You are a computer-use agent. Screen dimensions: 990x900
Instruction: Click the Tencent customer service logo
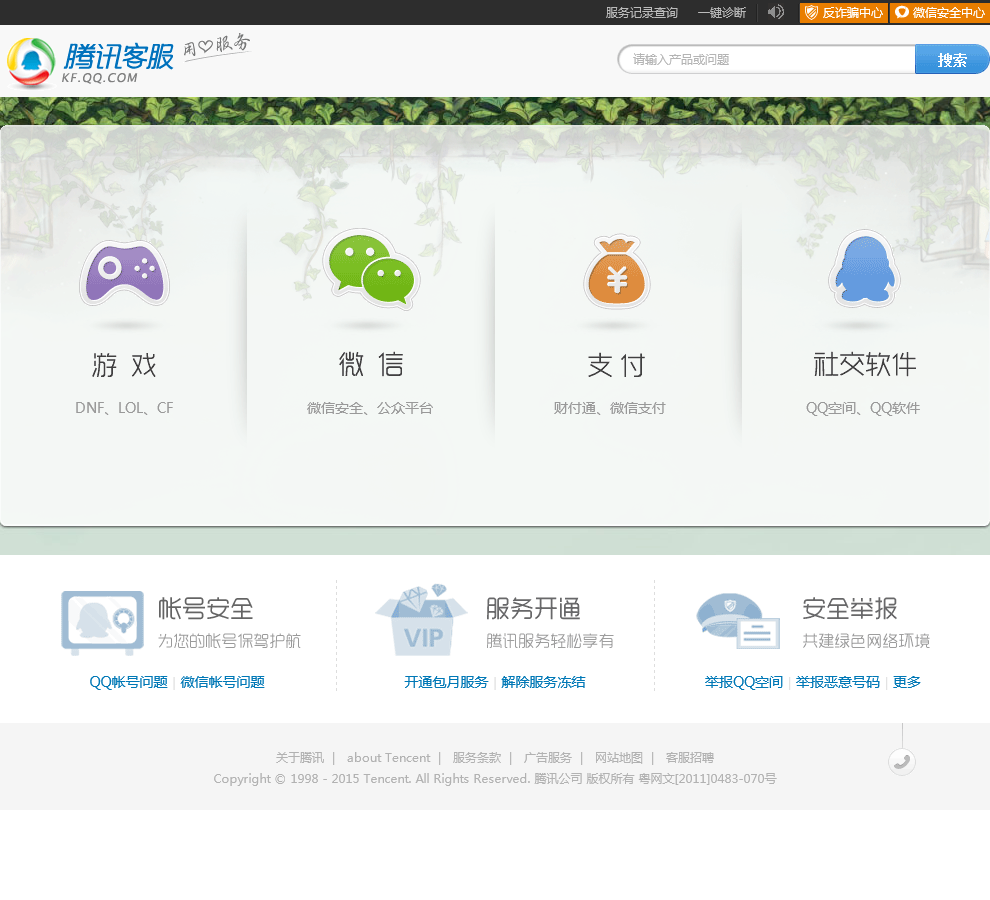[92, 62]
